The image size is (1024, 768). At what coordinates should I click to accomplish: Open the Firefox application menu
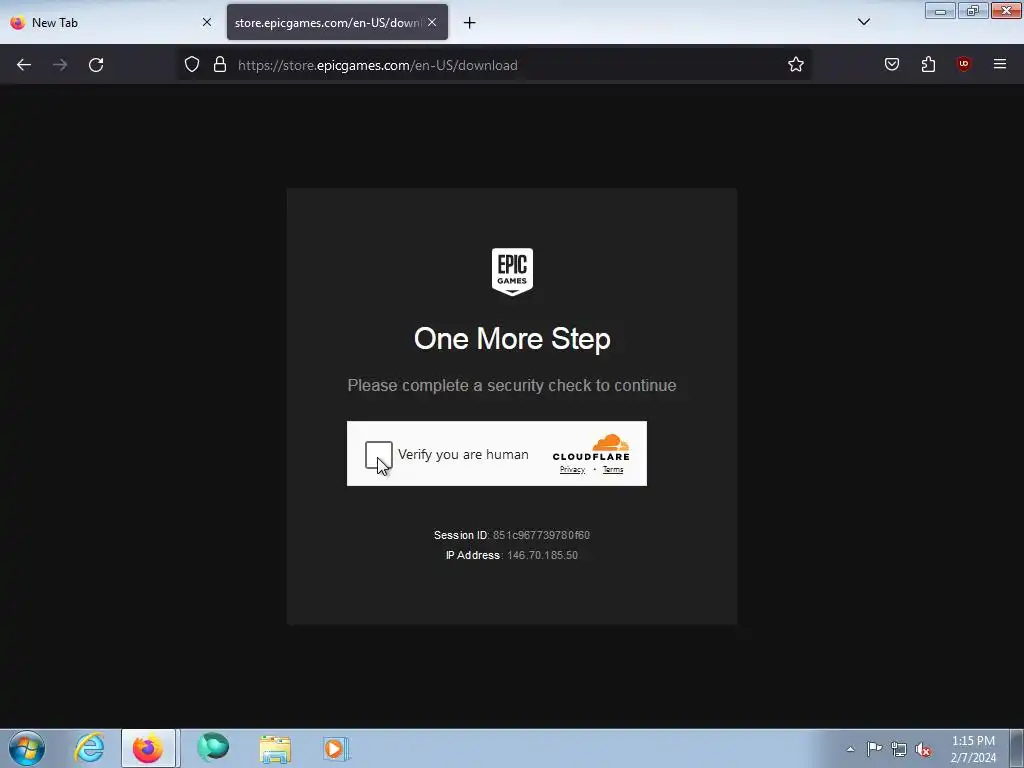(1000, 64)
